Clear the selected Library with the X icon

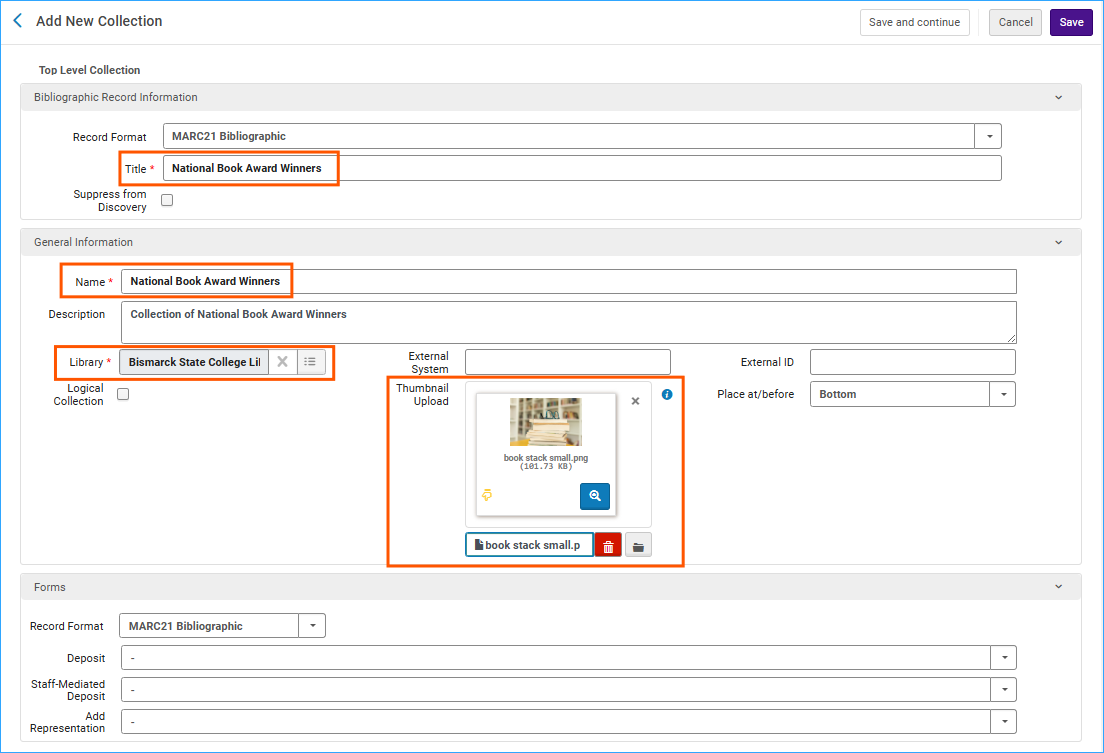[283, 361]
